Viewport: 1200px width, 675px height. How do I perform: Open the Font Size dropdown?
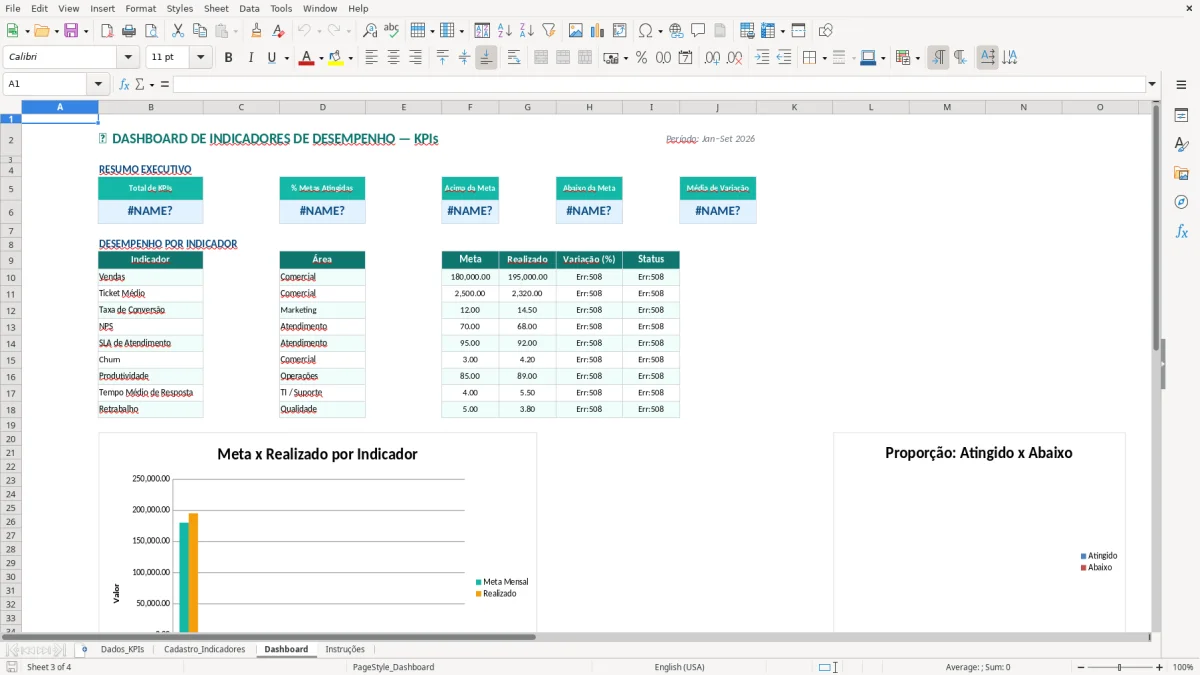click(x=200, y=58)
